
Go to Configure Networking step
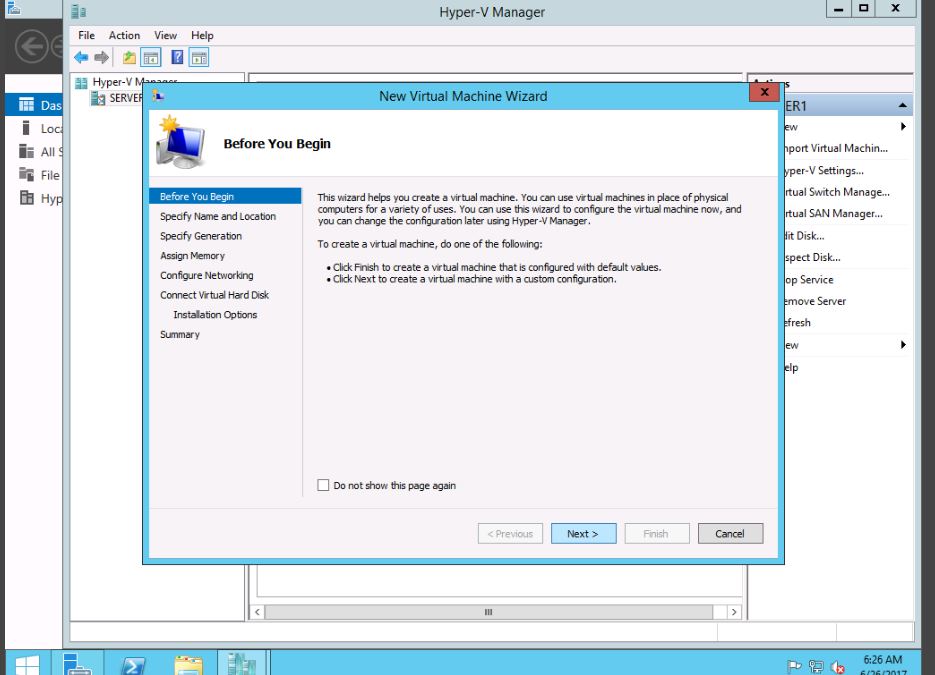coord(206,275)
